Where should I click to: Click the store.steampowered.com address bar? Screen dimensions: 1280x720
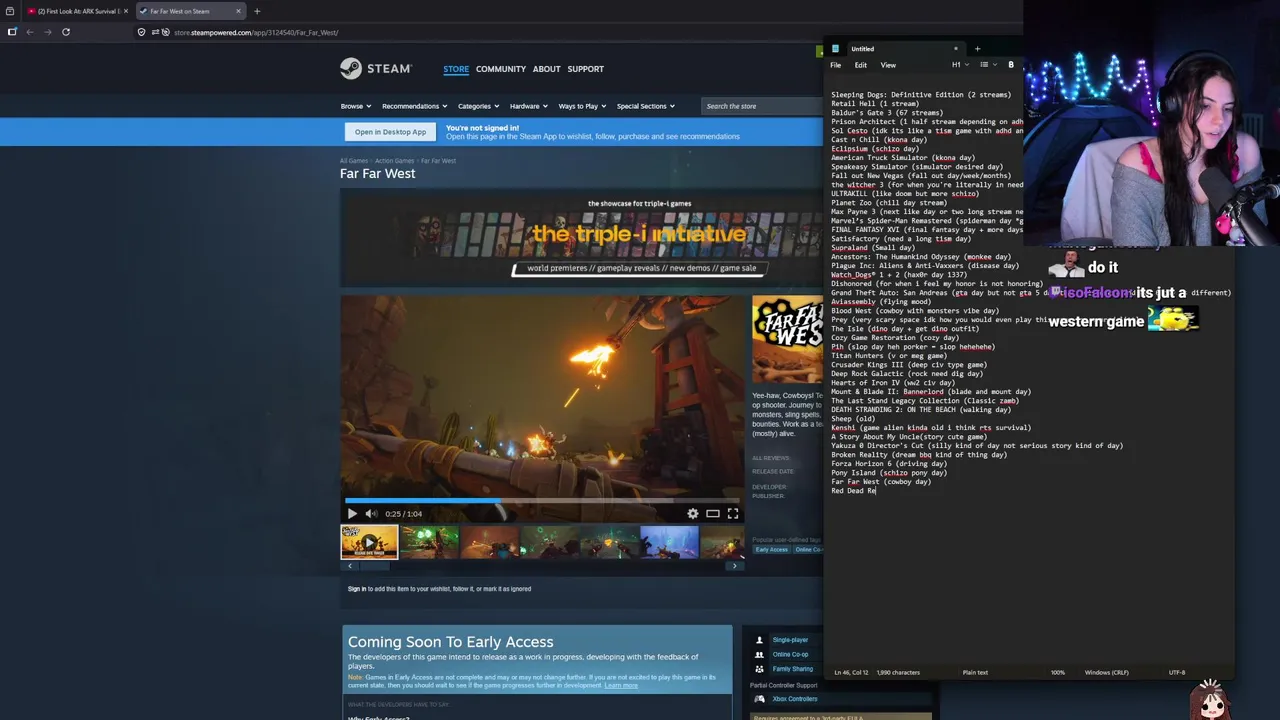tap(256, 32)
